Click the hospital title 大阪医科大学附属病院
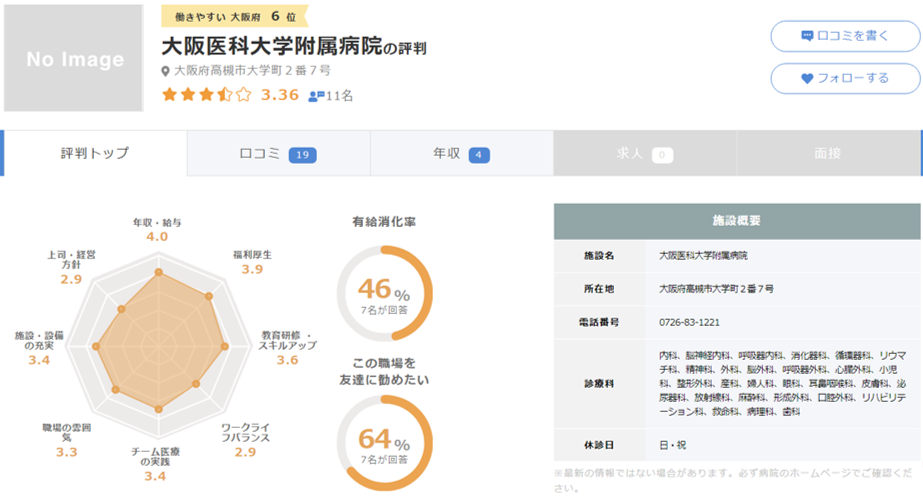 coord(272,46)
